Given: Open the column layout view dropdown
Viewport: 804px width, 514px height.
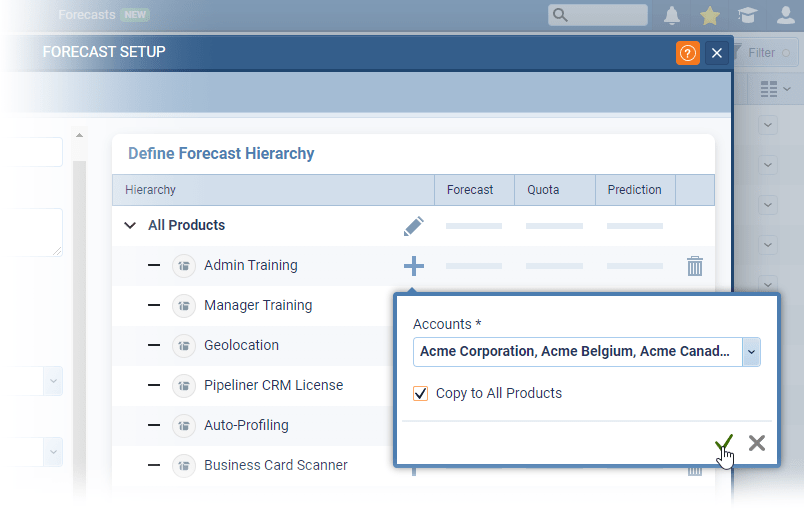Looking at the screenshot, I should pos(775,90).
